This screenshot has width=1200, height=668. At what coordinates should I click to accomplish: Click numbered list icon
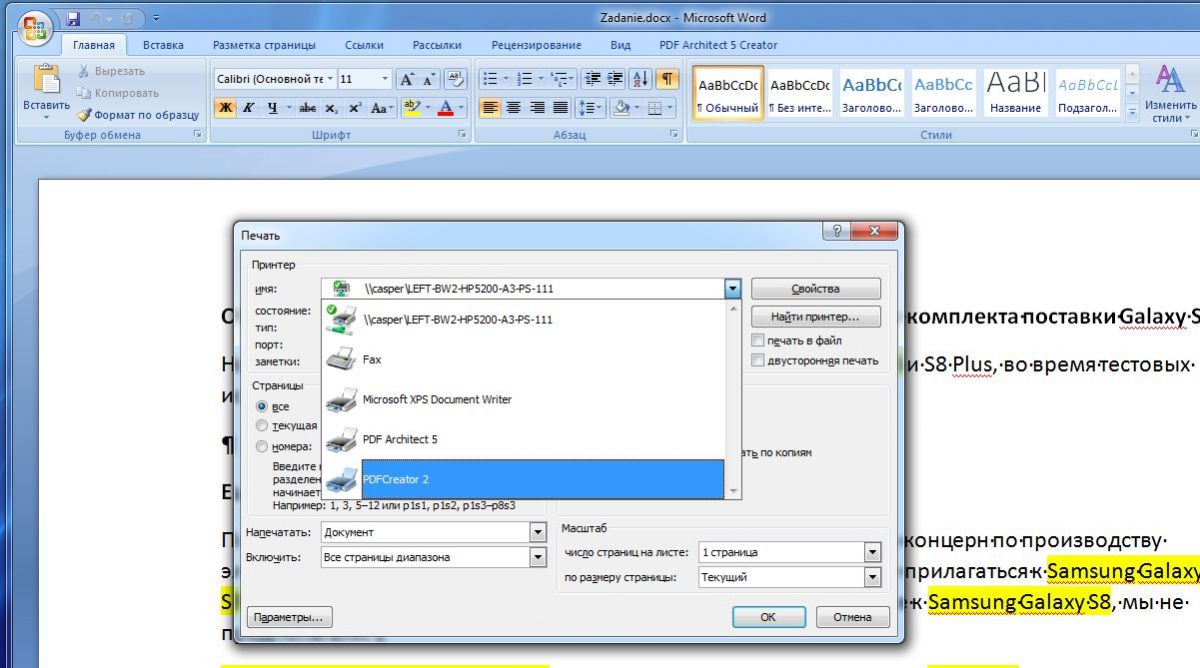(x=523, y=79)
